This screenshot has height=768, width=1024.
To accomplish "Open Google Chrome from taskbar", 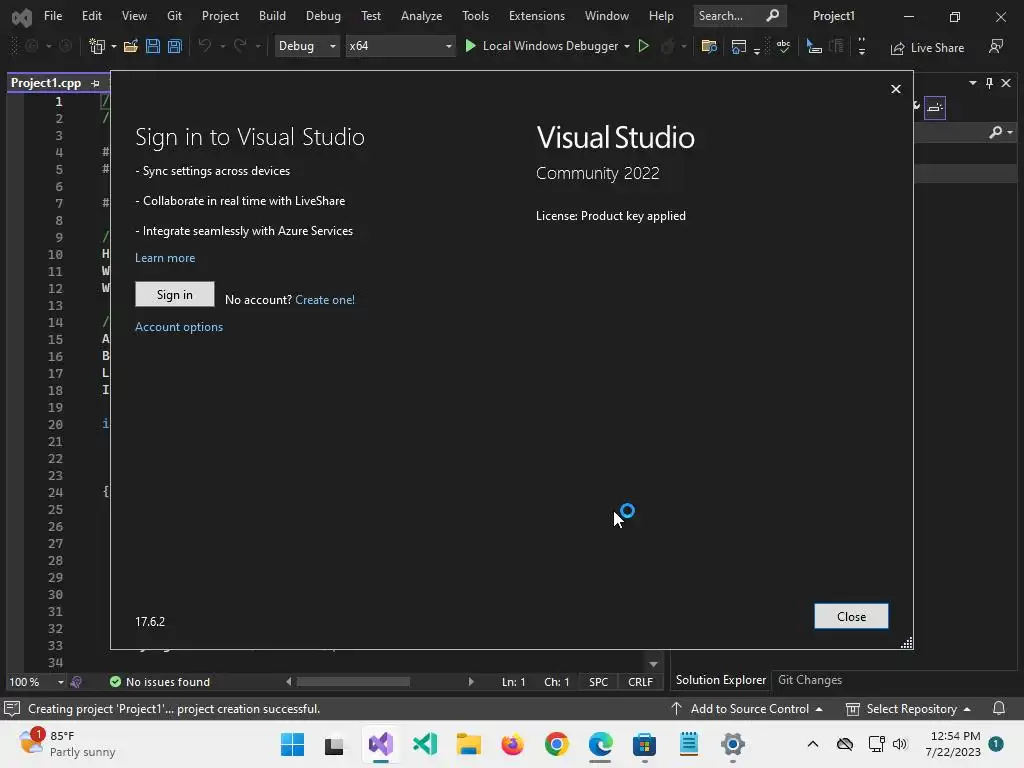I will 556,744.
